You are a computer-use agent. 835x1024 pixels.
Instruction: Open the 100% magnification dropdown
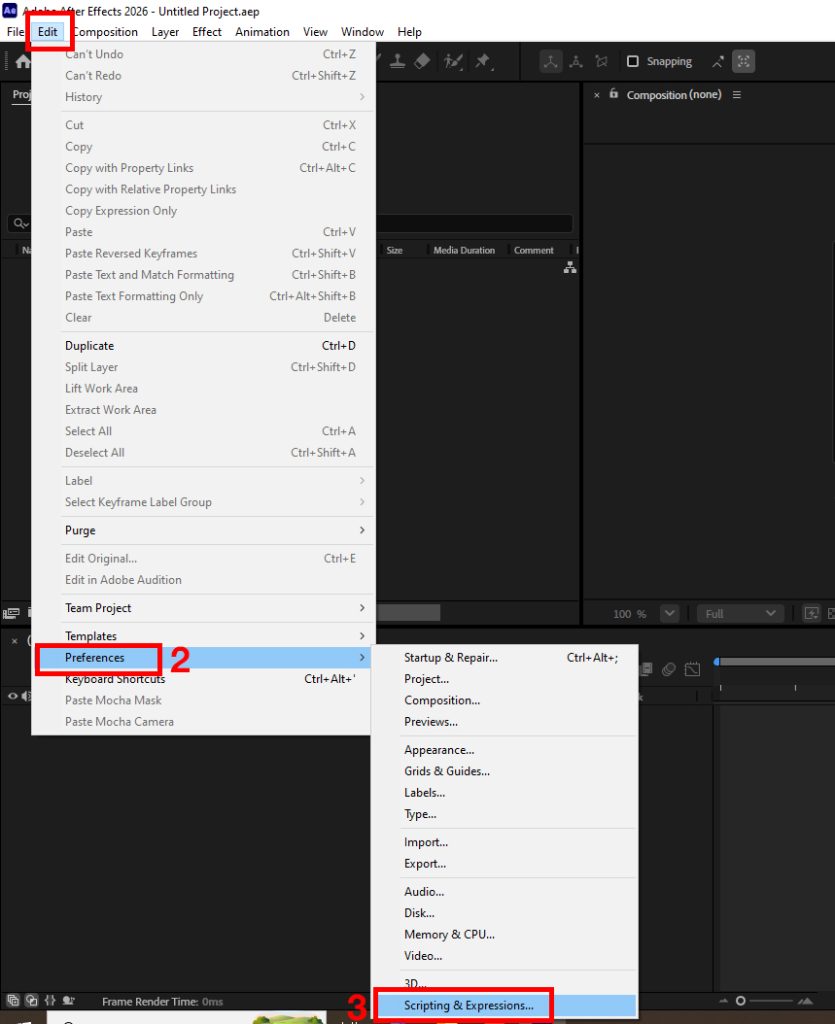pos(669,613)
